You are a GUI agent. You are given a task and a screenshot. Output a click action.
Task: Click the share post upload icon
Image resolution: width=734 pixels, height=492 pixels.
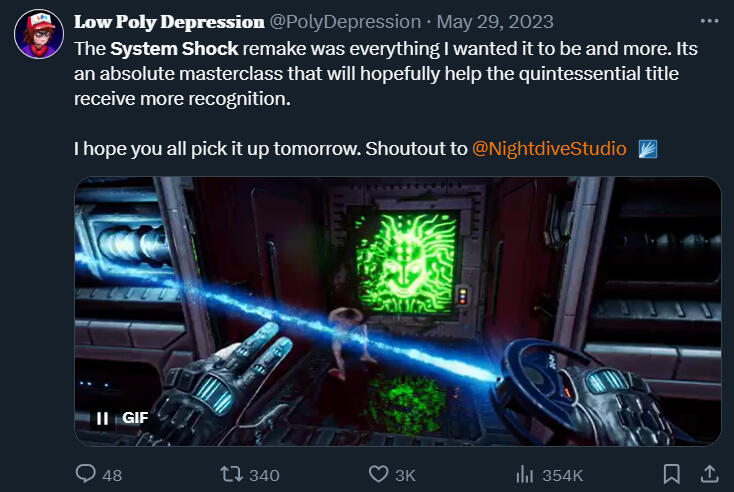[710, 474]
